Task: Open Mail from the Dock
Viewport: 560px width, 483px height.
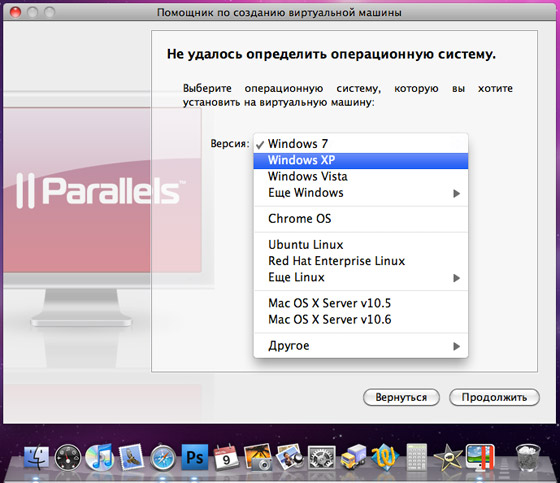Action: click(131, 457)
